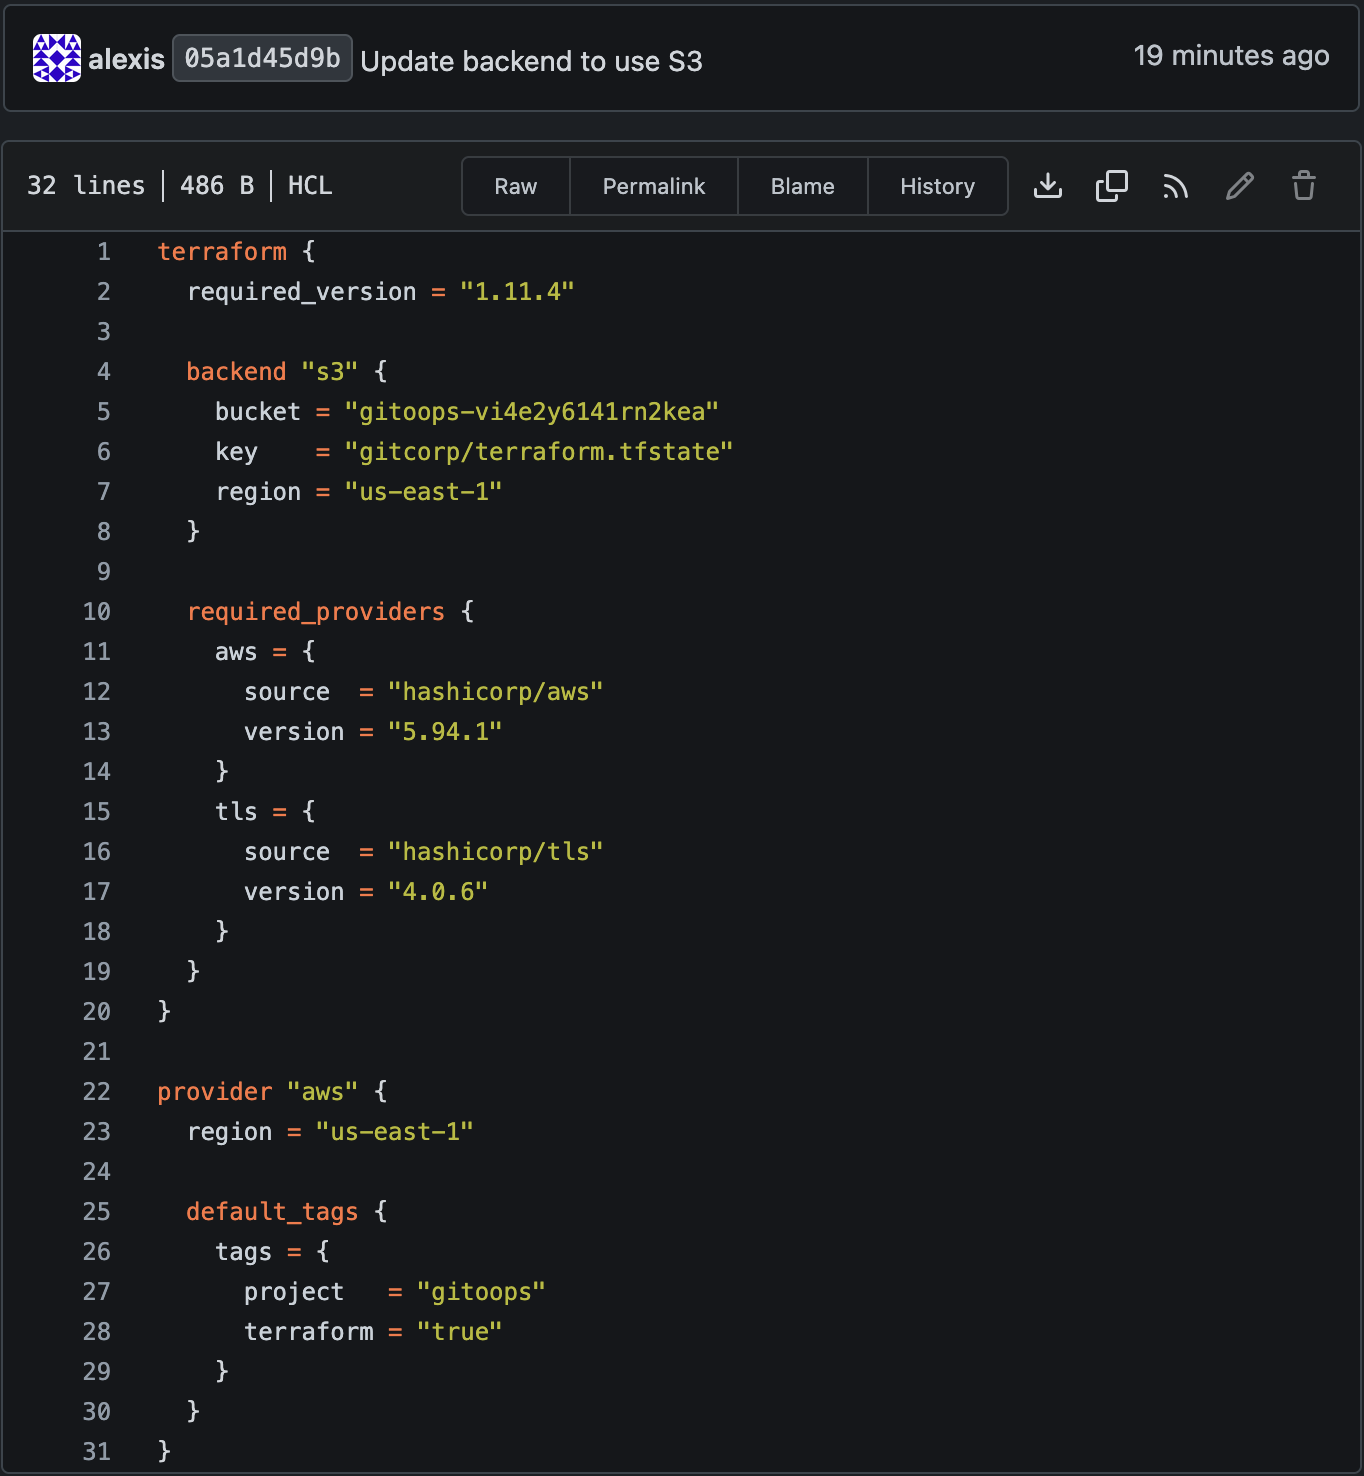This screenshot has height=1476, width=1364.
Task: Click the '19 minutes ago' timestamp
Action: (x=1232, y=56)
